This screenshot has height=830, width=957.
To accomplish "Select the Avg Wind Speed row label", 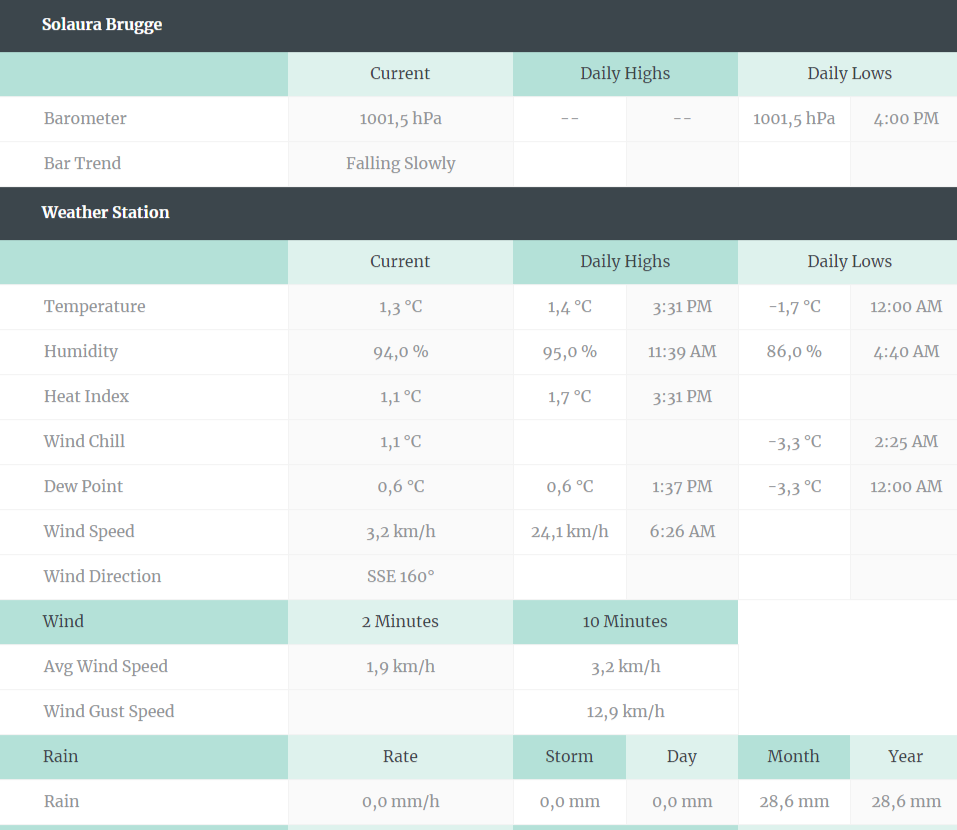I will coord(106,666).
